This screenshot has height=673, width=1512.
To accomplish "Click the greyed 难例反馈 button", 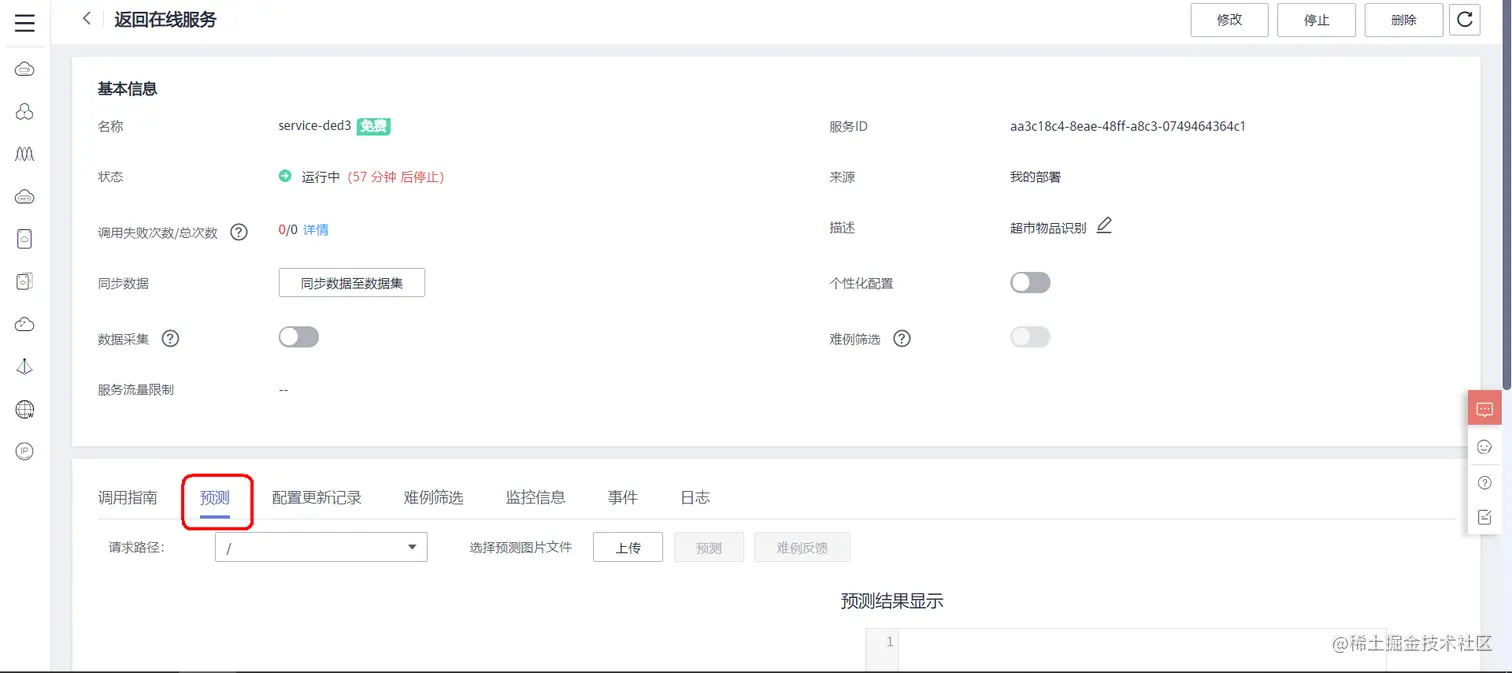I will click(x=802, y=547).
